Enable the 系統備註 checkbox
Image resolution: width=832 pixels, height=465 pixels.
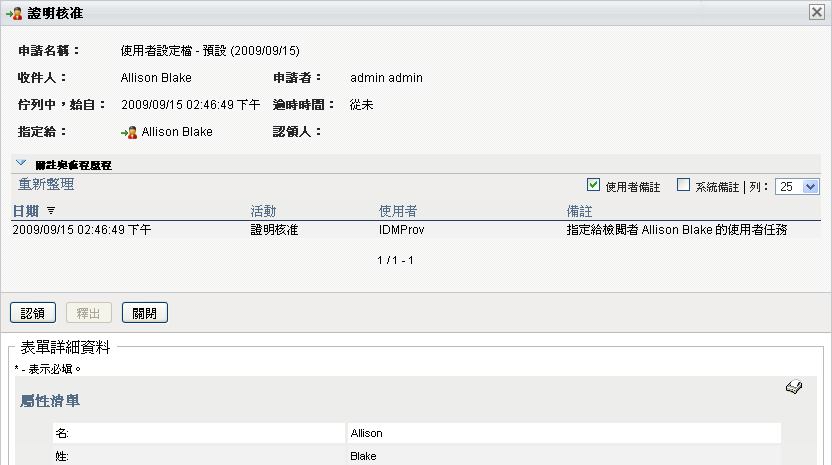(x=684, y=185)
